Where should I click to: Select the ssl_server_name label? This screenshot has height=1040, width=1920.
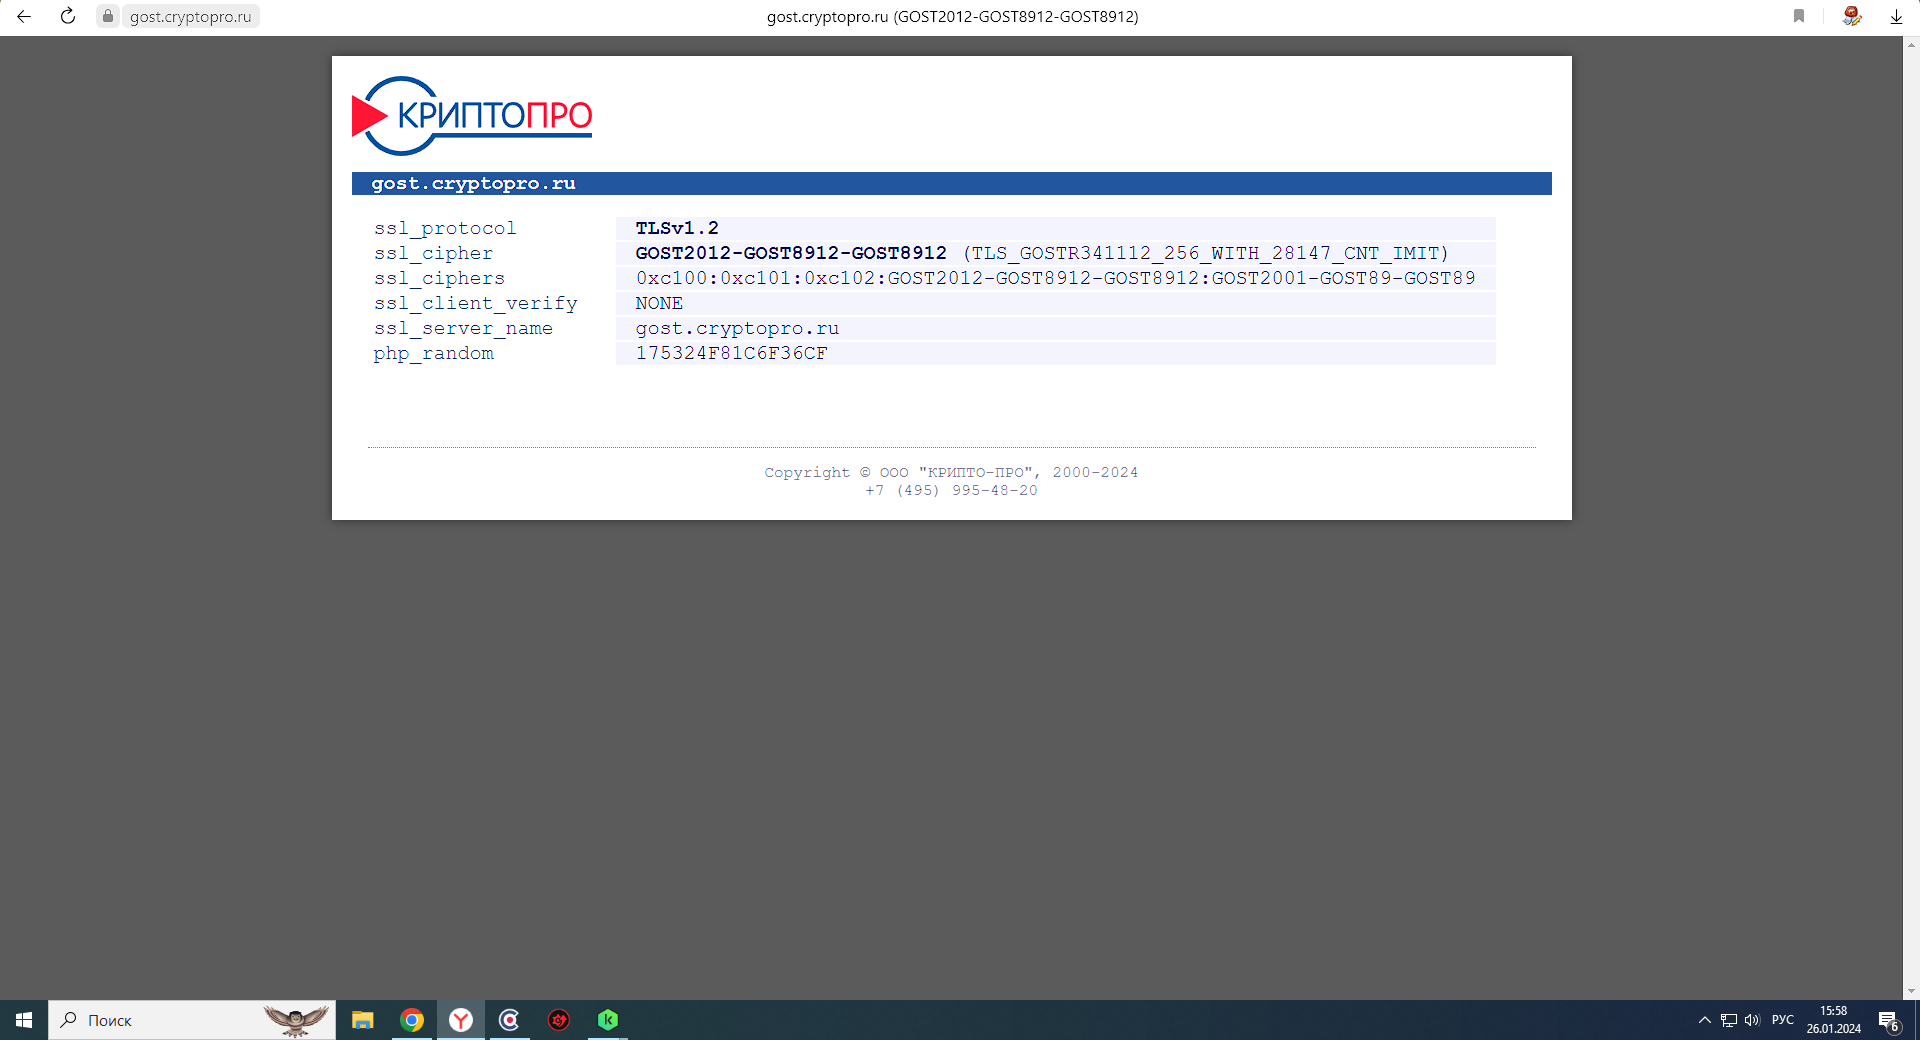pyautogui.click(x=463, y=328)
